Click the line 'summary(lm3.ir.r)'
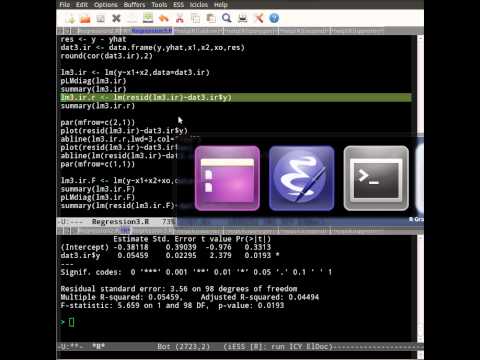 [x=98, y=106]
